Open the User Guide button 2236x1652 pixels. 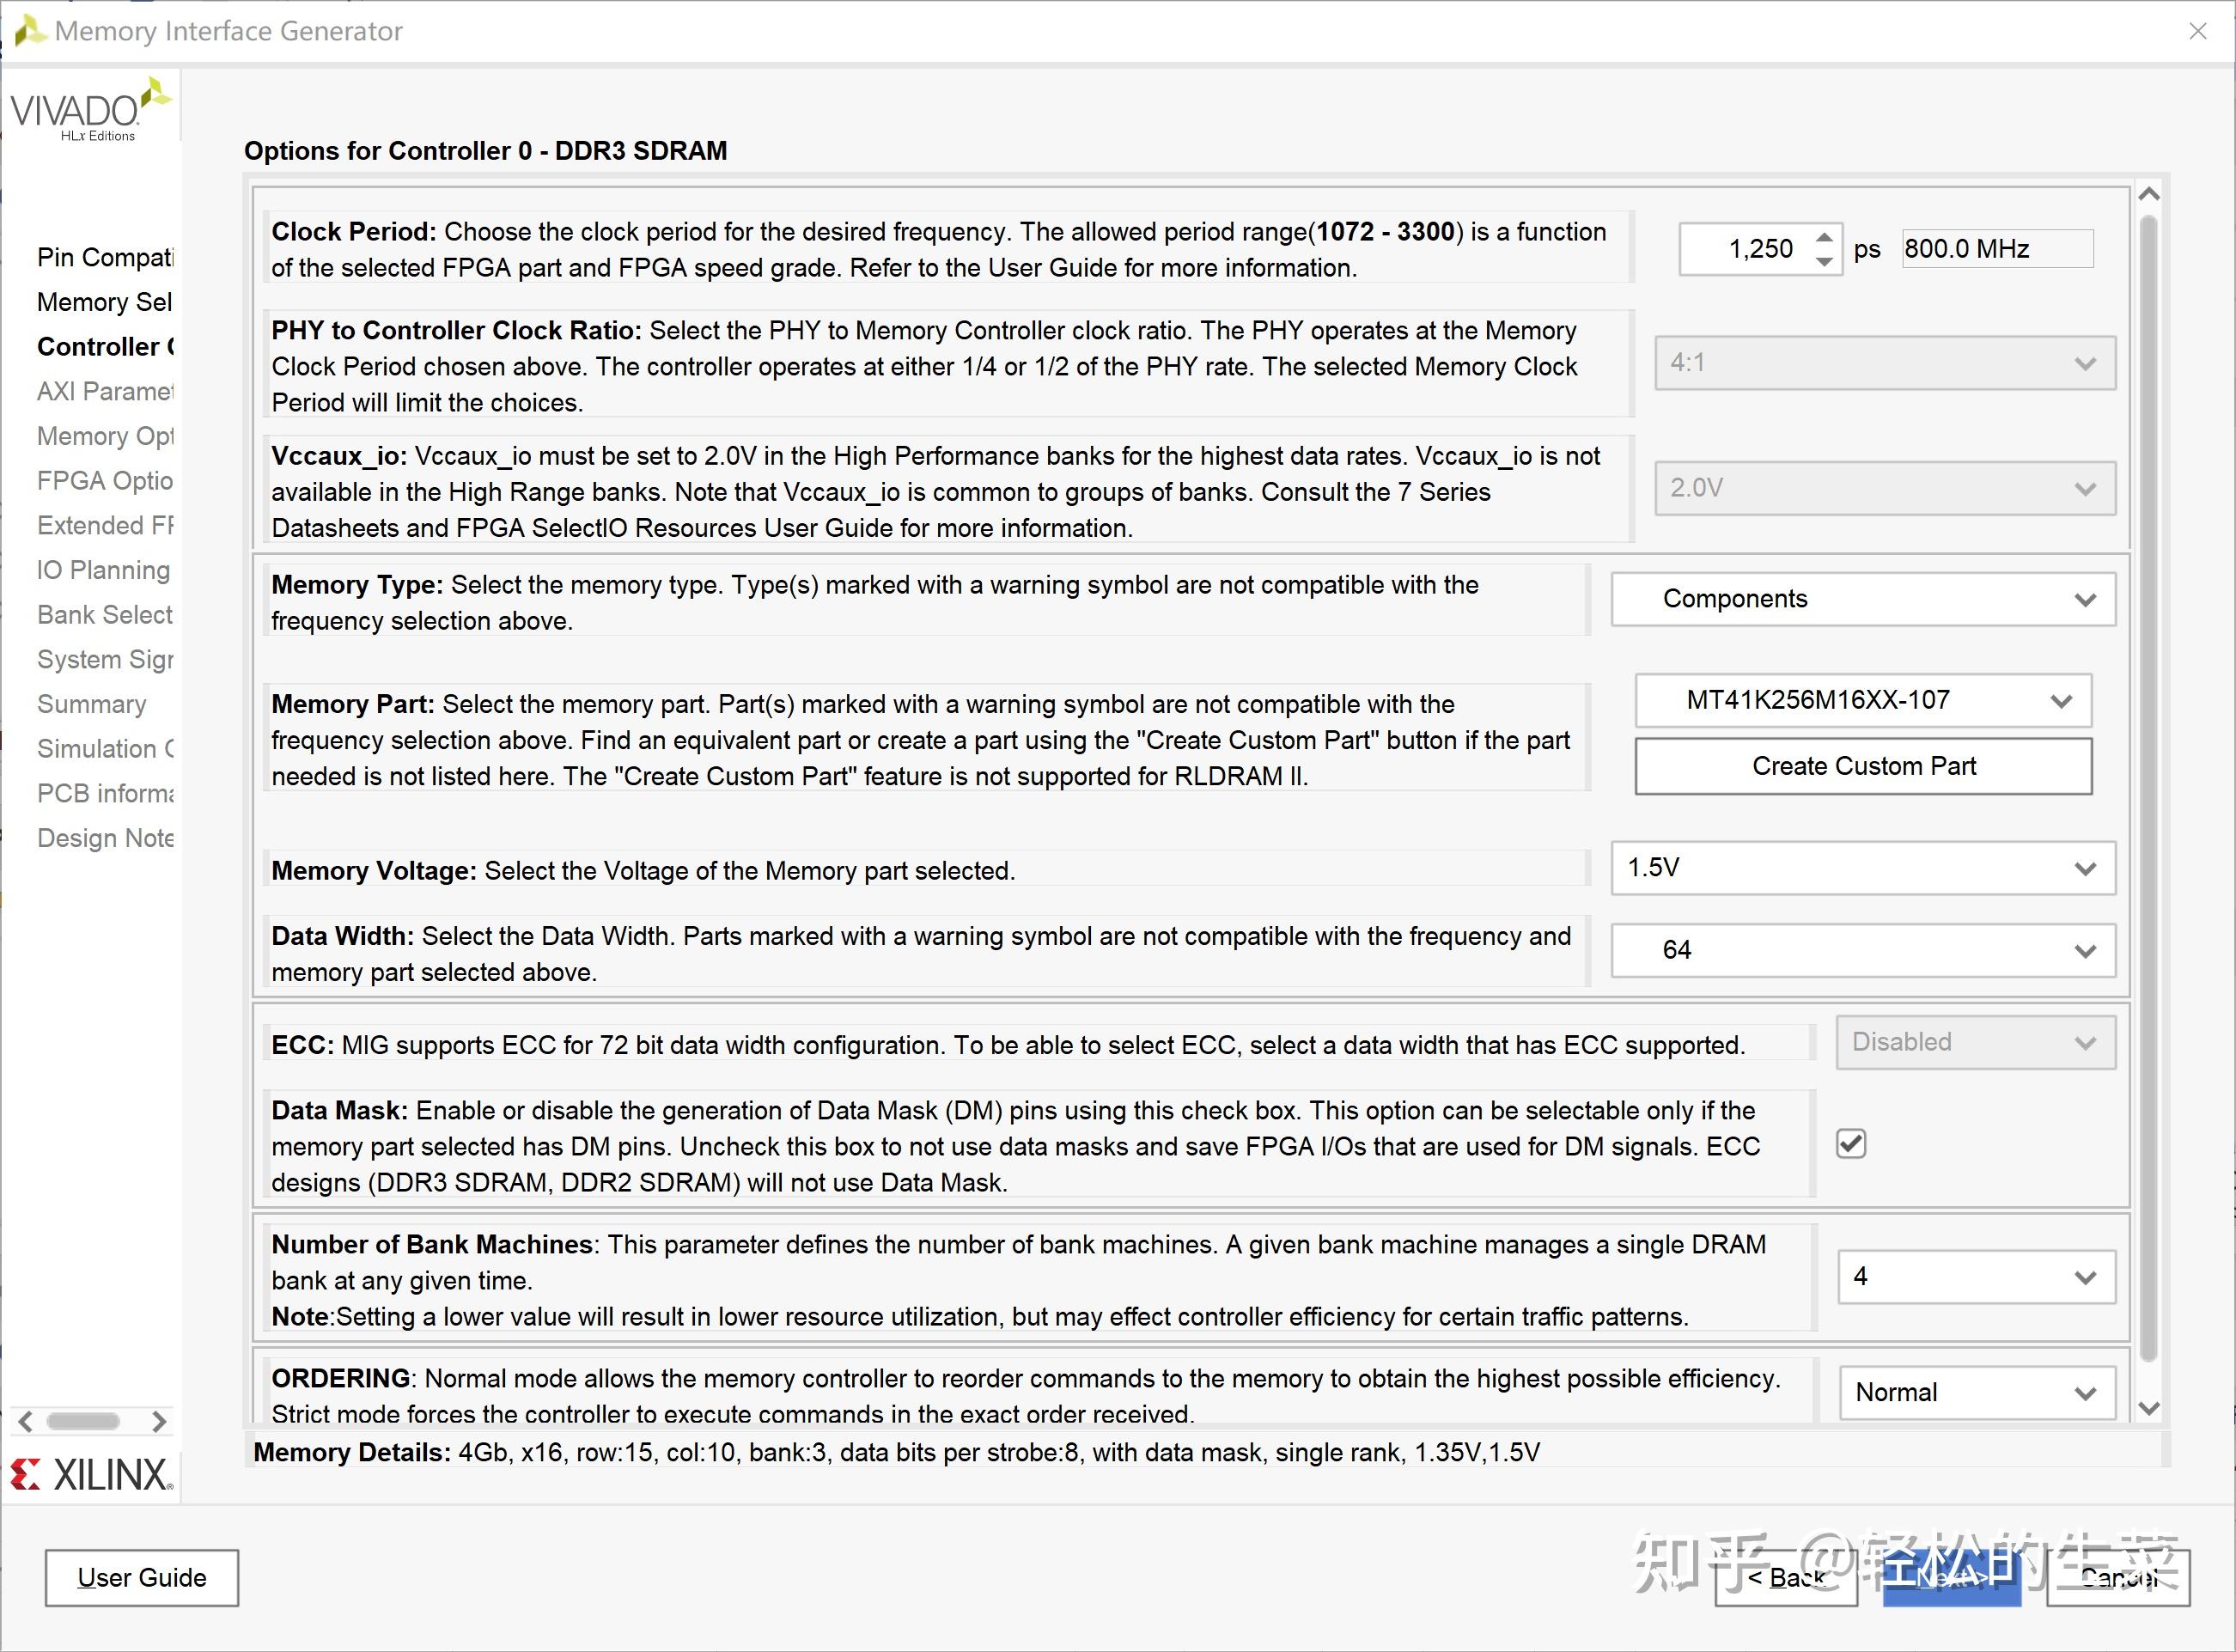(x=142, y=1578)
